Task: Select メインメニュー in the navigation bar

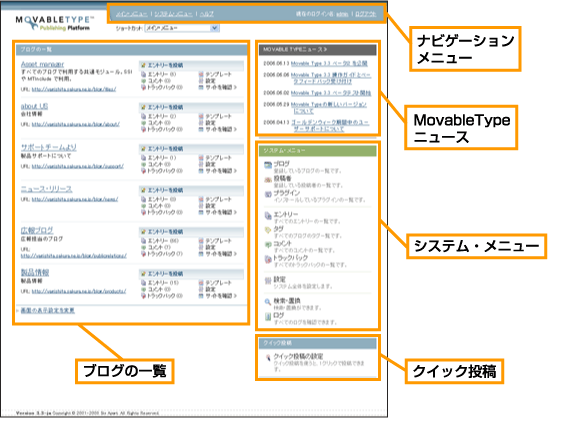Action: [x=132, y=14]
